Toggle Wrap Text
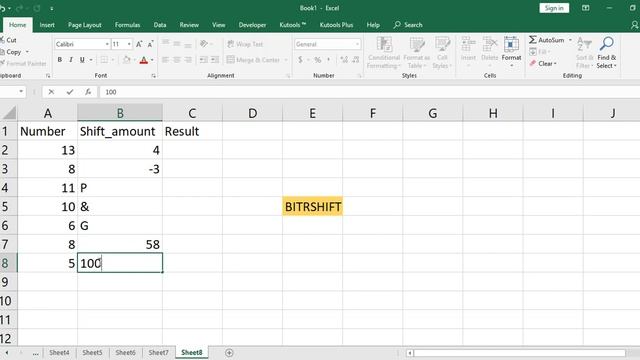The height and width of the screenshot is (360, 640). pyautogui.click(x=245, y=44)
